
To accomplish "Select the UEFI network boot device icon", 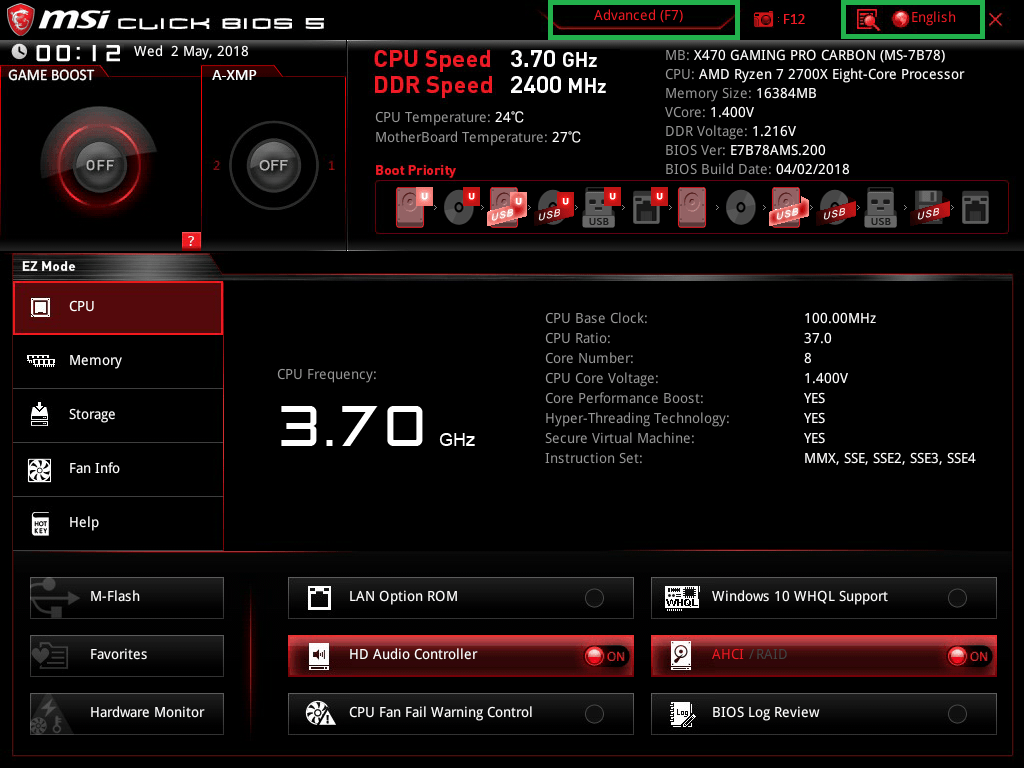I will tap(648, 207).
